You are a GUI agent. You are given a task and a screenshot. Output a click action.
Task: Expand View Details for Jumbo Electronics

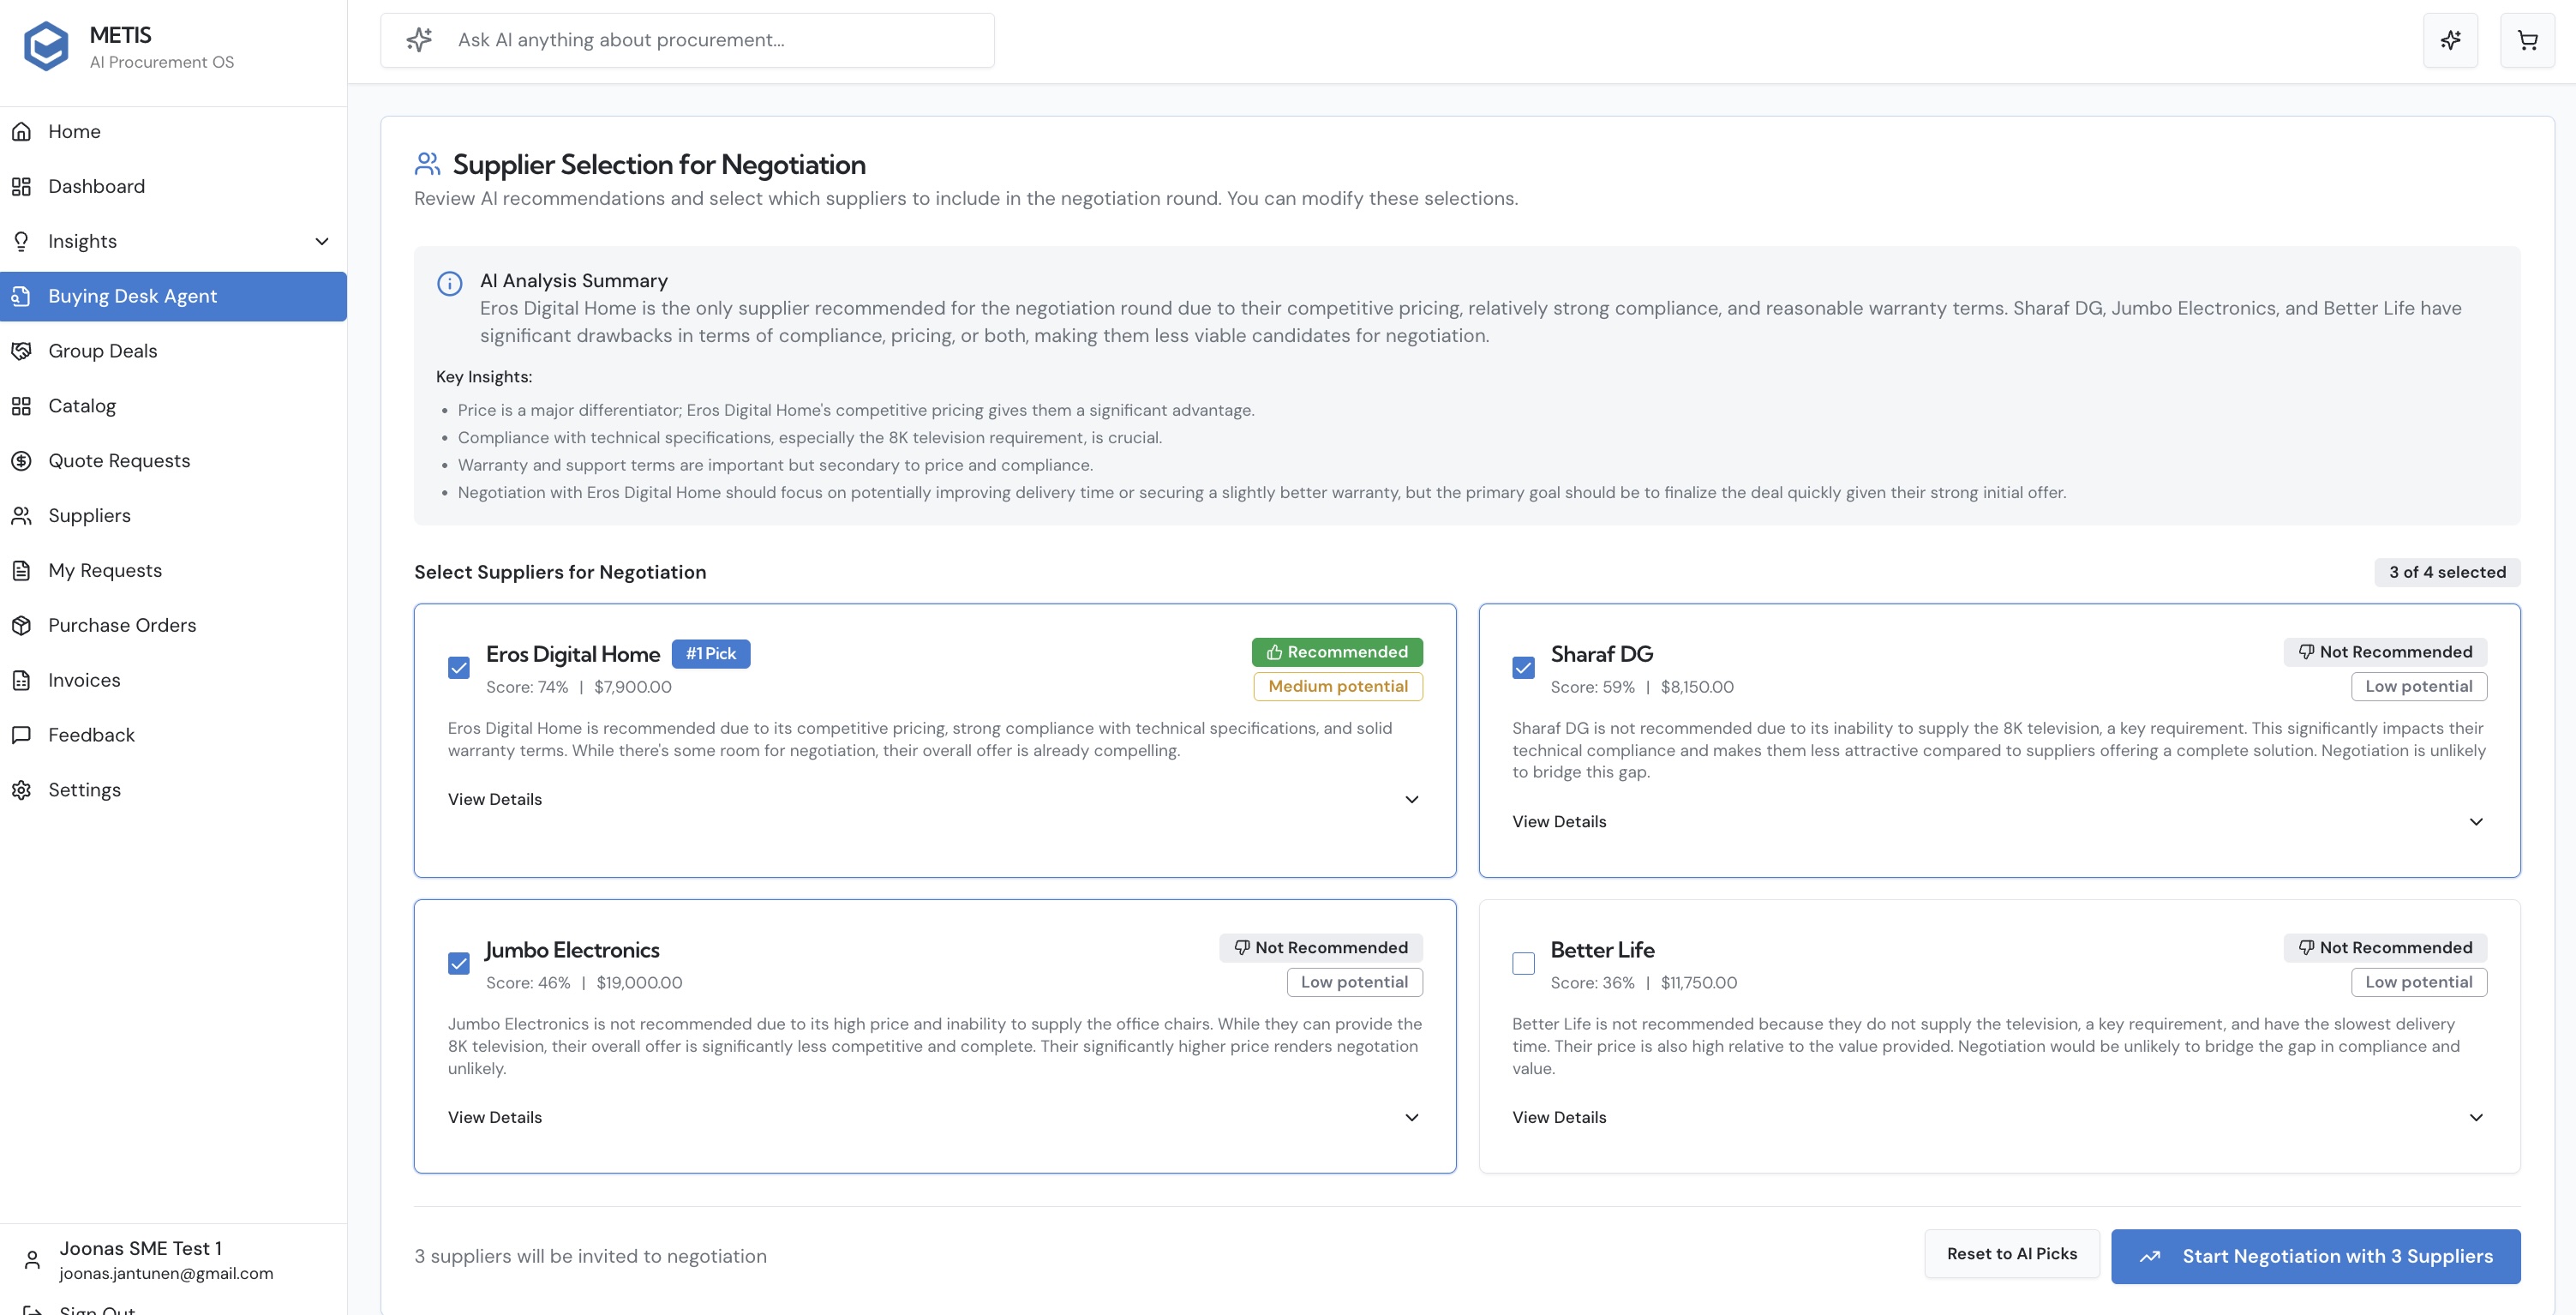tap(934, 1117)
